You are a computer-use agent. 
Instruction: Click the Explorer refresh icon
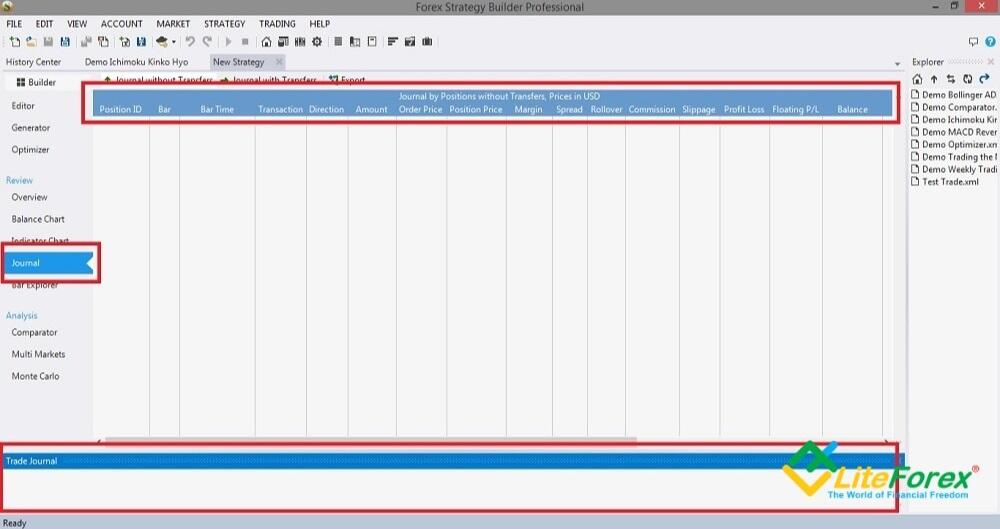(x=967, y=79)
